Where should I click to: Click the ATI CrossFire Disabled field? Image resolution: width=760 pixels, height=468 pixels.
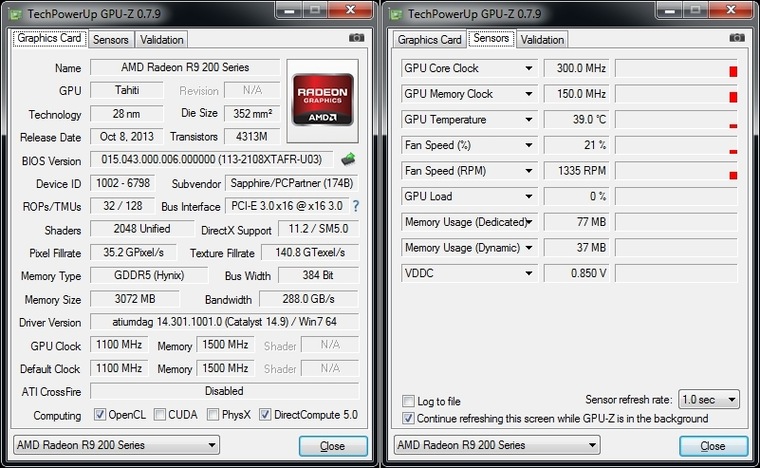pyautogui.click(x=224, y=391)
